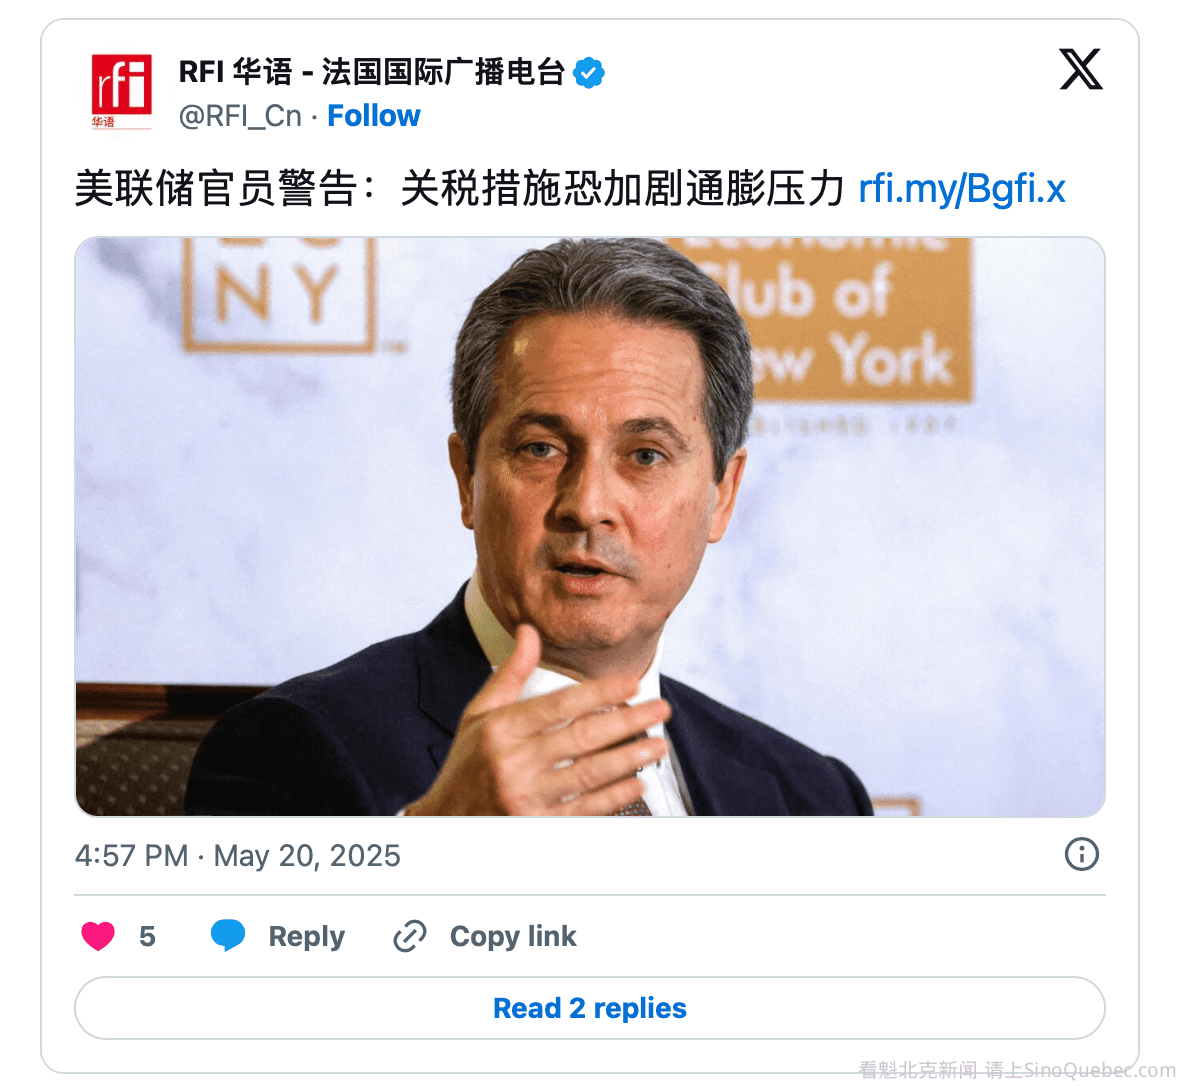Open the RFI 华语 - 法国国际广播电台 profile name
This screenshot has width=1182, height=1086.
click(x=372, y=72)
